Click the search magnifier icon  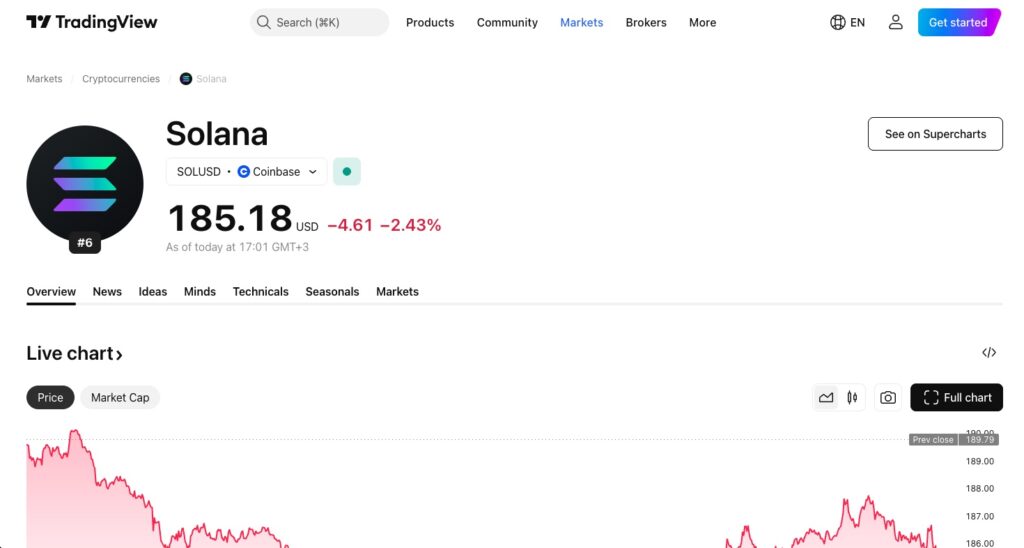[263, 22]
